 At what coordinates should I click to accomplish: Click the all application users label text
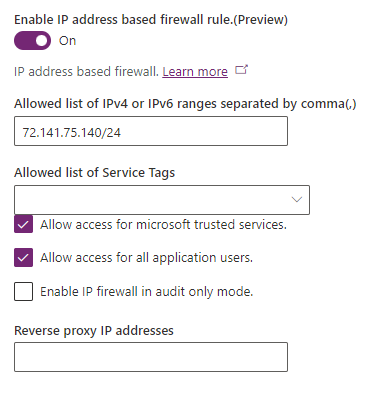(x=147, y=258)
